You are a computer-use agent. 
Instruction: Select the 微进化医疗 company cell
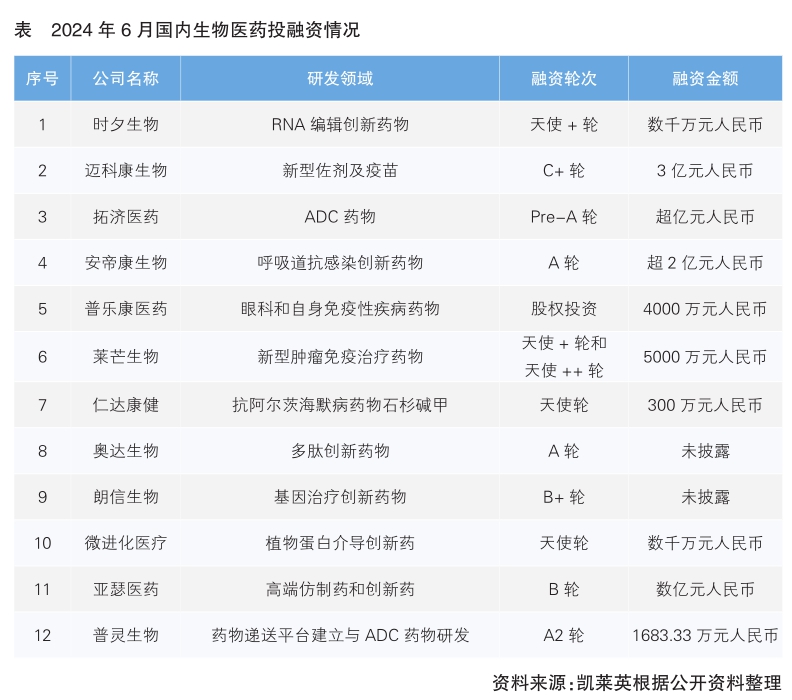click(x=125, y=543)
